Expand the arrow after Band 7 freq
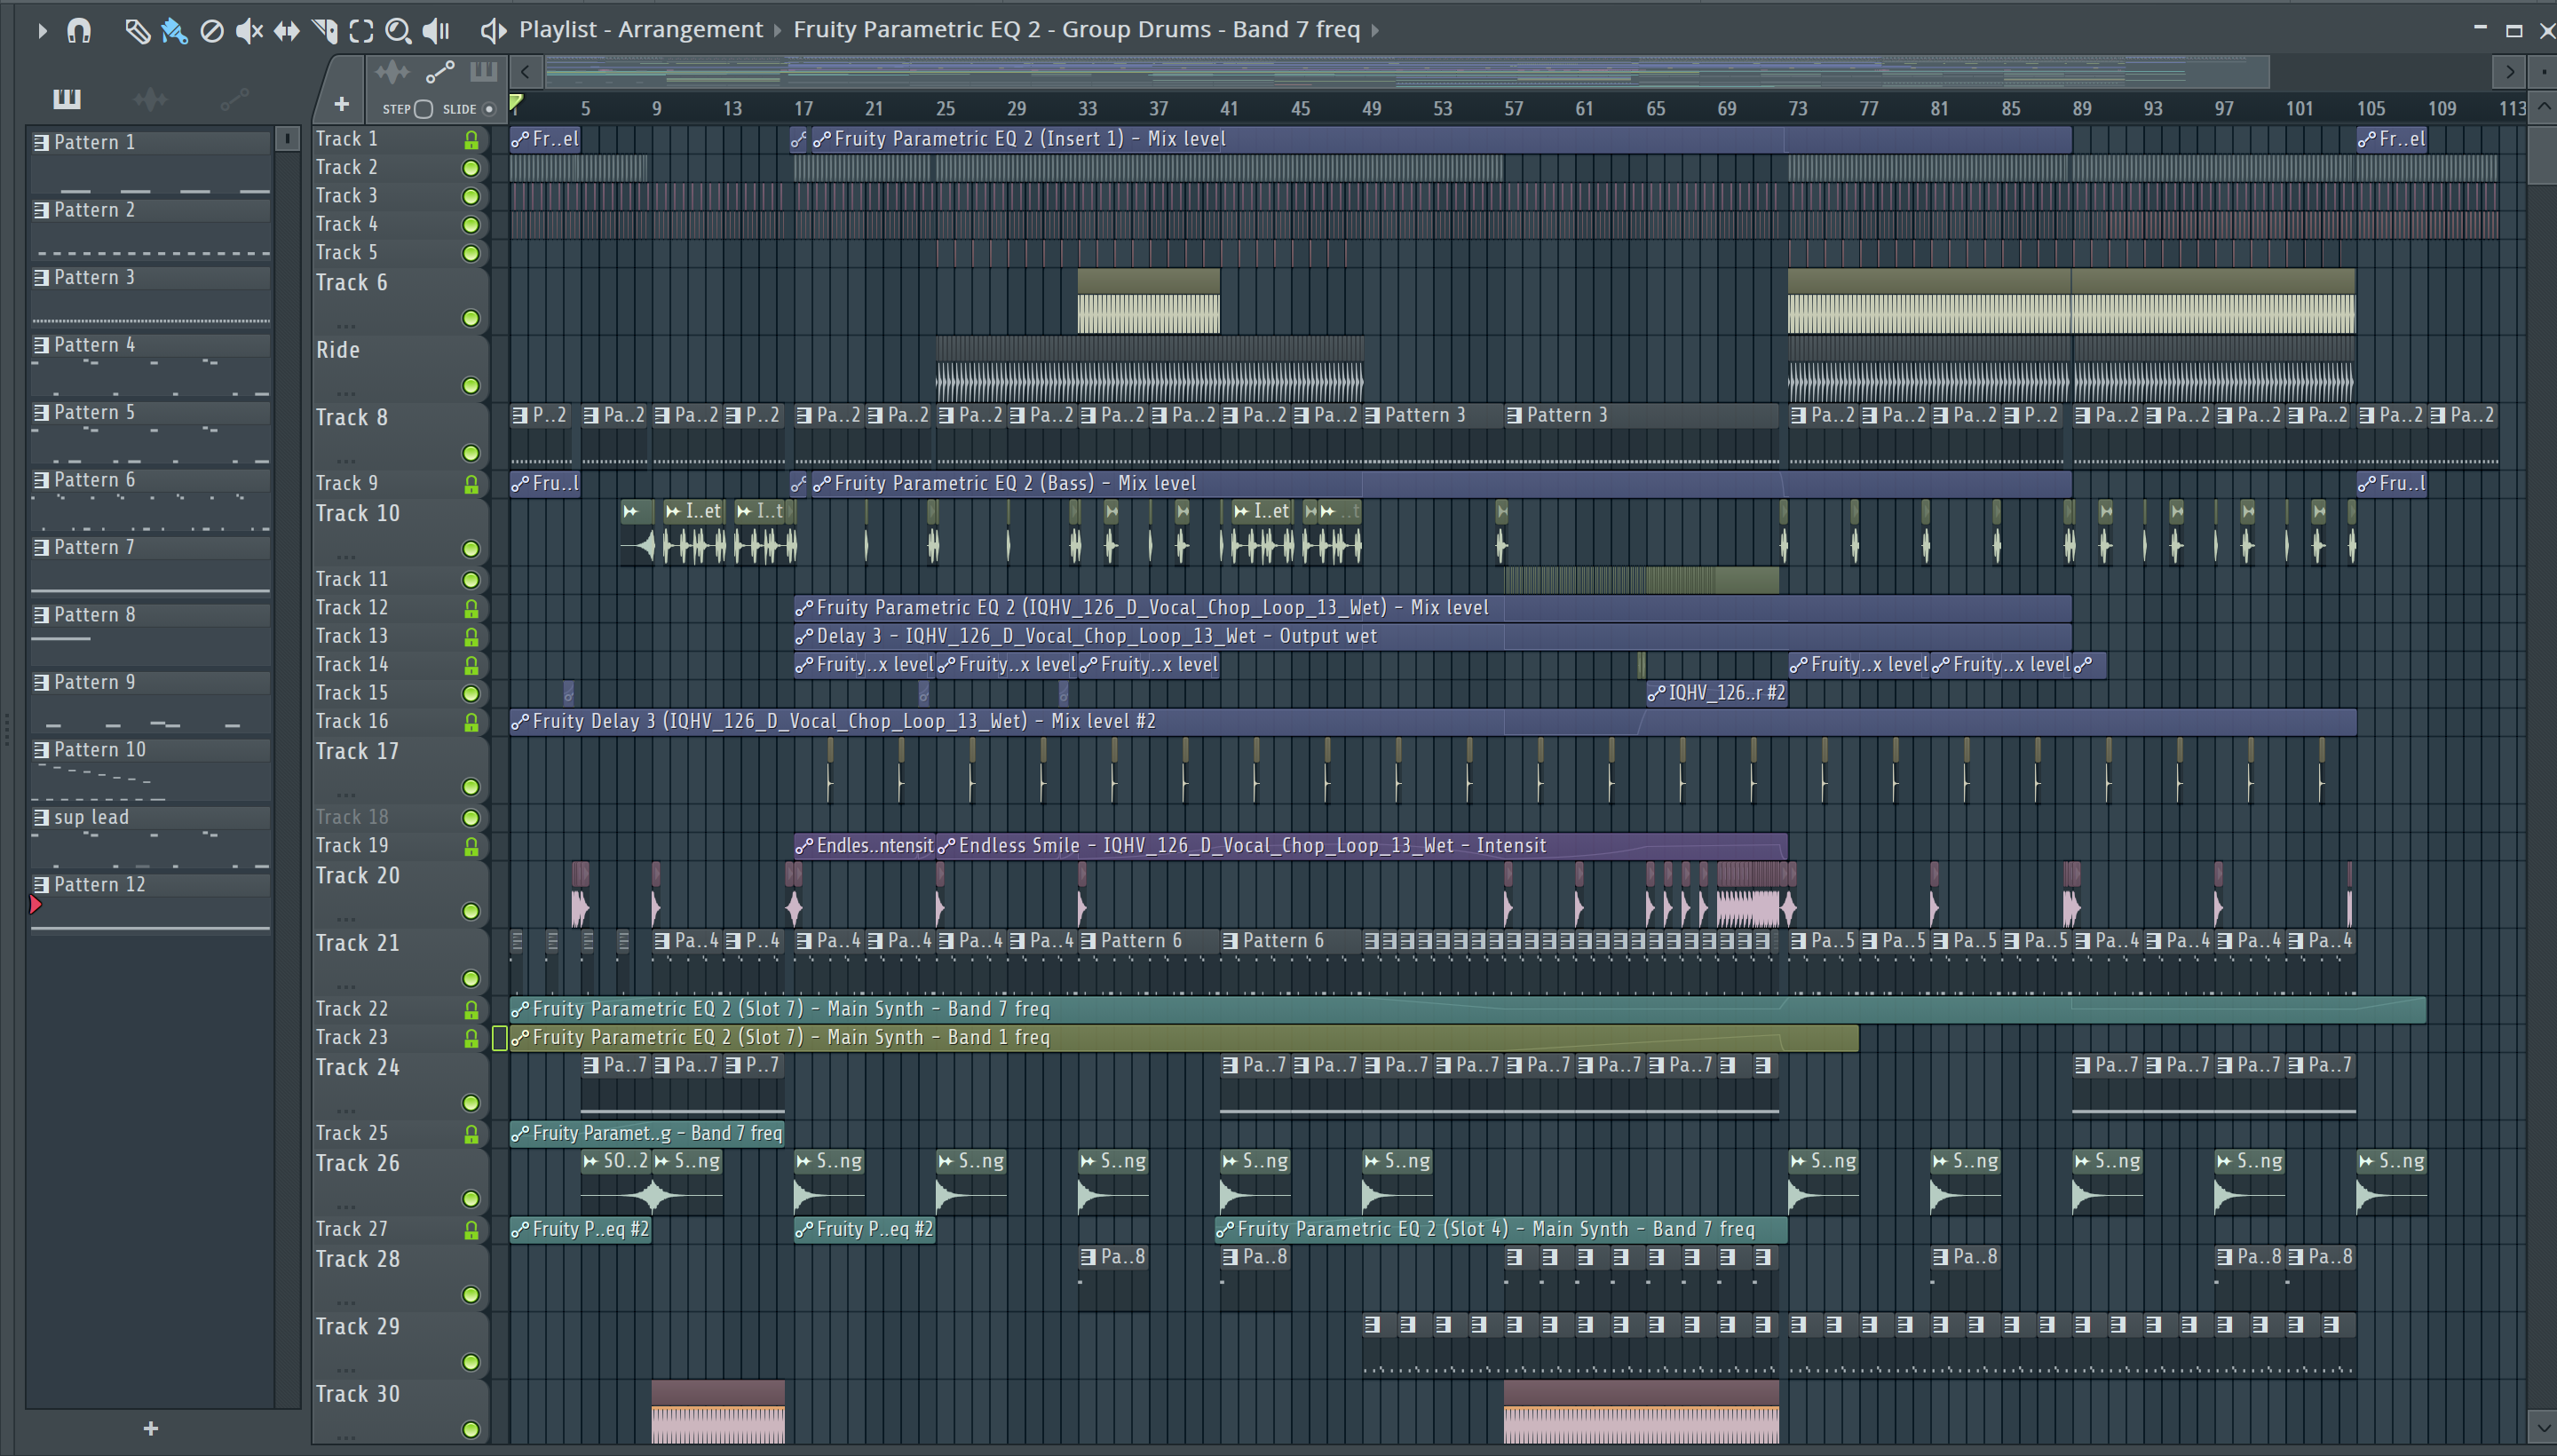 pyautogui.click(x=1376, y=30)
